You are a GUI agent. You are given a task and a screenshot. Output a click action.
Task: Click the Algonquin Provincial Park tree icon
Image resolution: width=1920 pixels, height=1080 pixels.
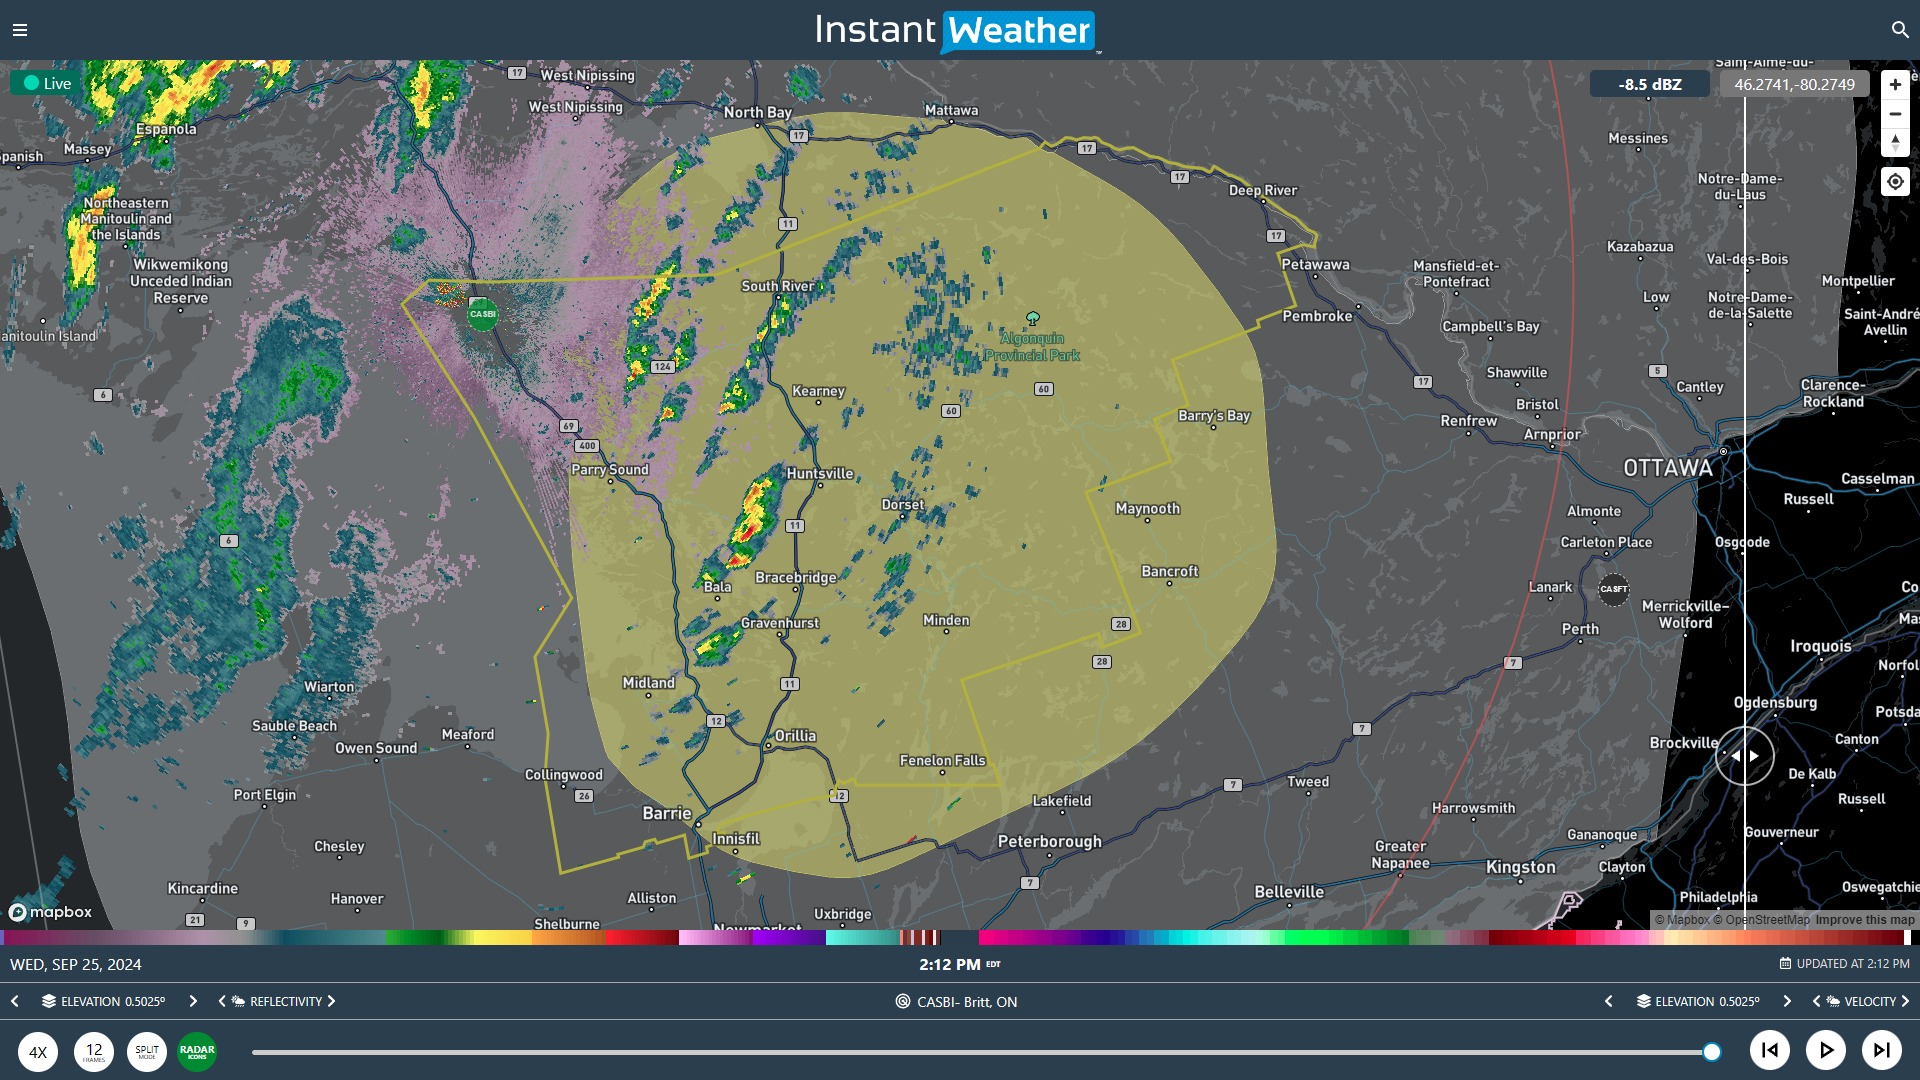(x=1033, y=318)
